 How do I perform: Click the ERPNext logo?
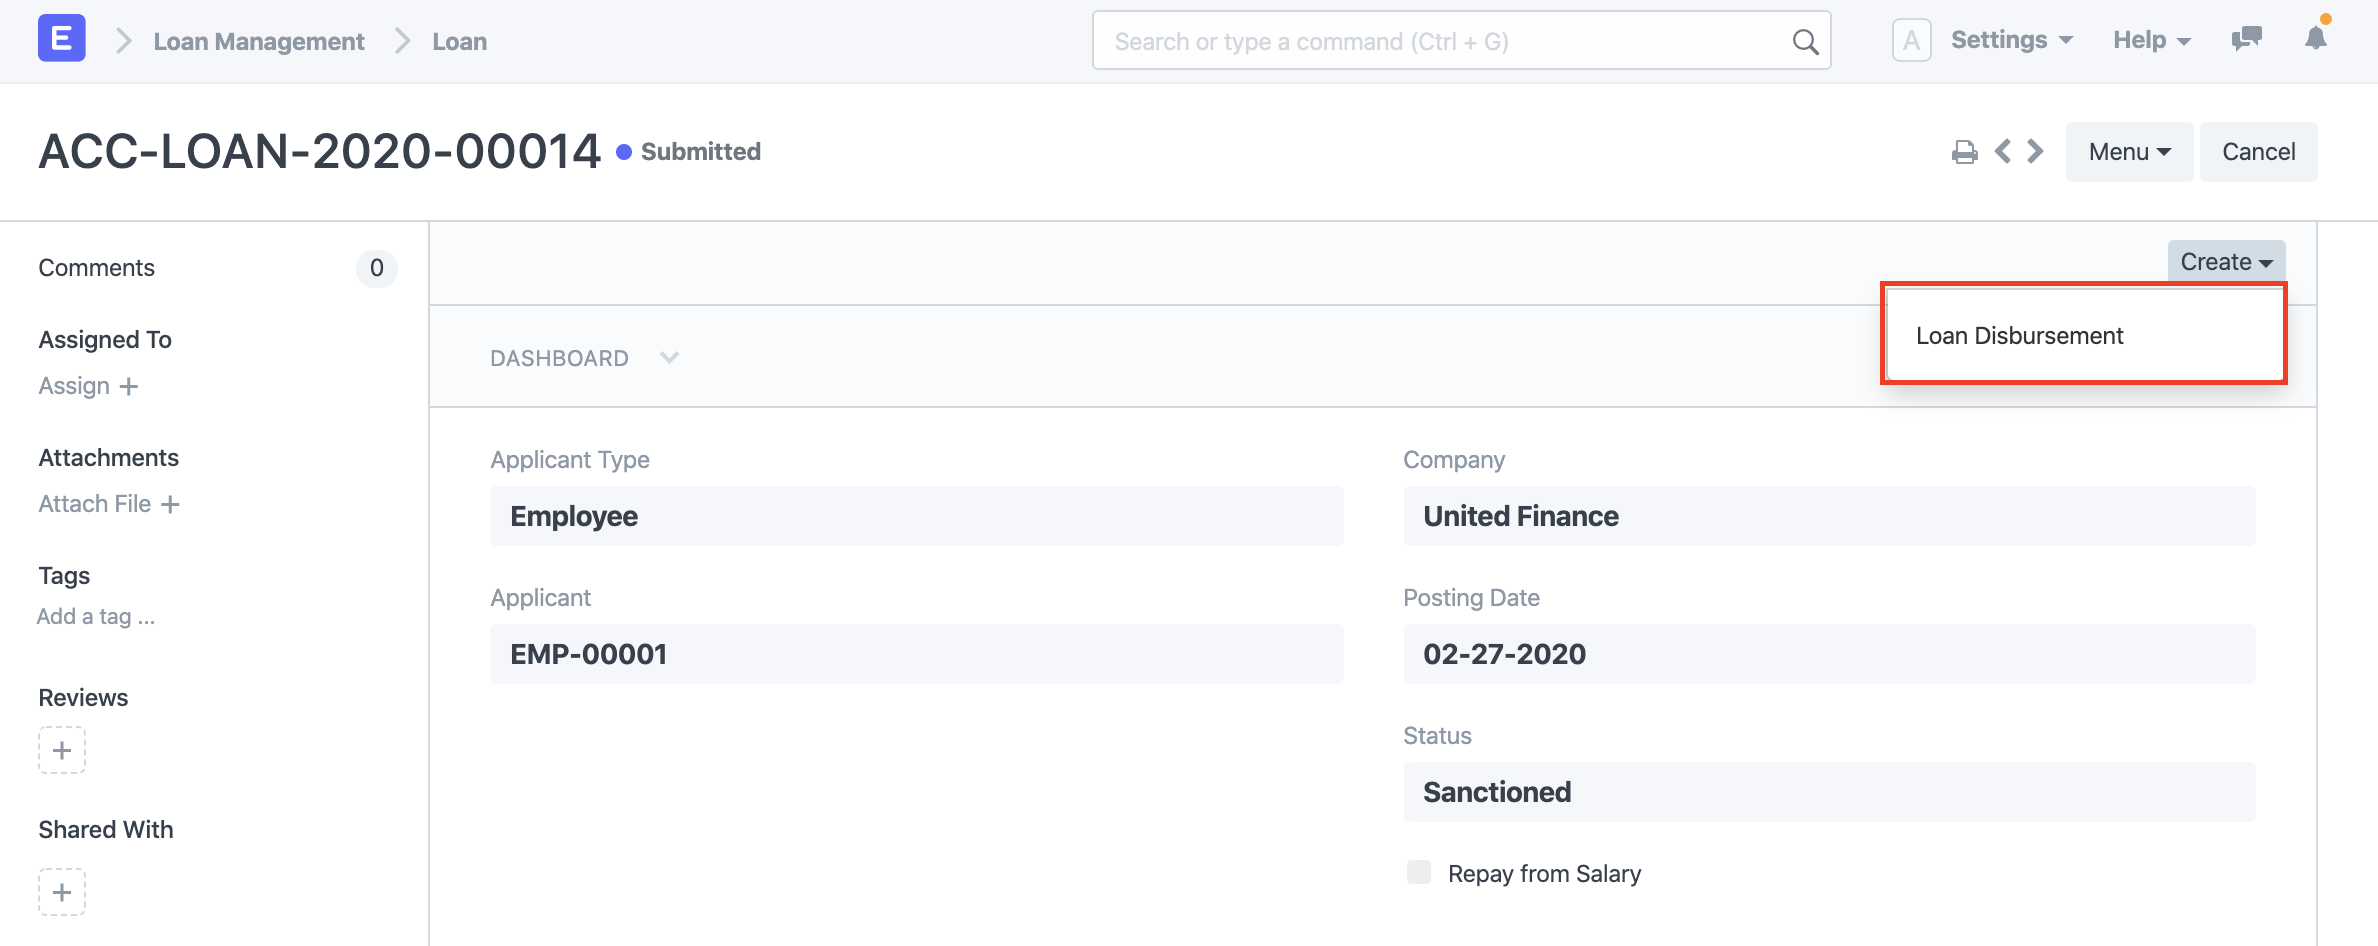pyautogui.click(x=62, y=39)
